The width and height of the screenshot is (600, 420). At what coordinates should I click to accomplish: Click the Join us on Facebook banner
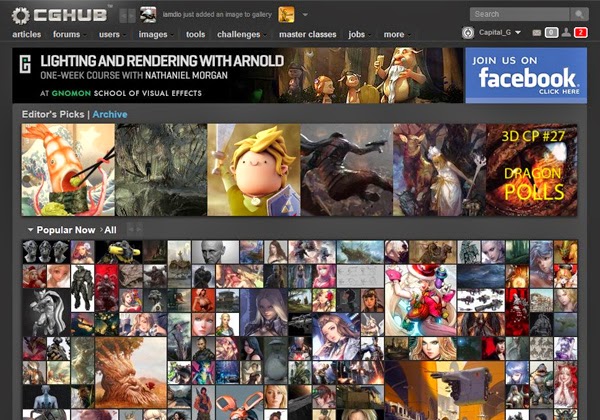526,75
